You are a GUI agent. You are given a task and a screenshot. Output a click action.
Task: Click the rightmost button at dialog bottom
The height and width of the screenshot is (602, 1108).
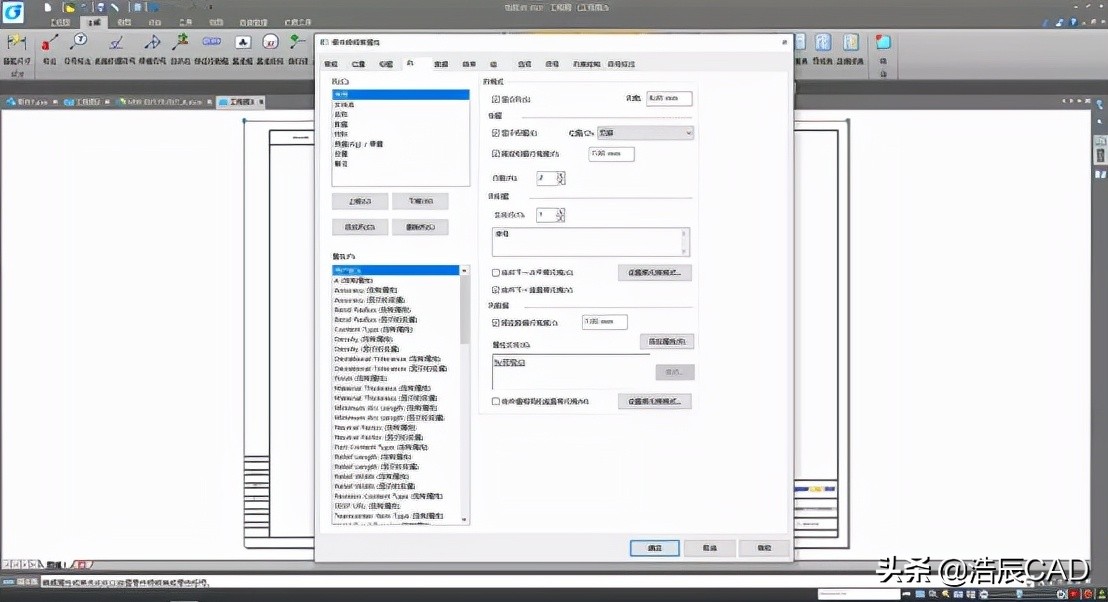point(764,548)
